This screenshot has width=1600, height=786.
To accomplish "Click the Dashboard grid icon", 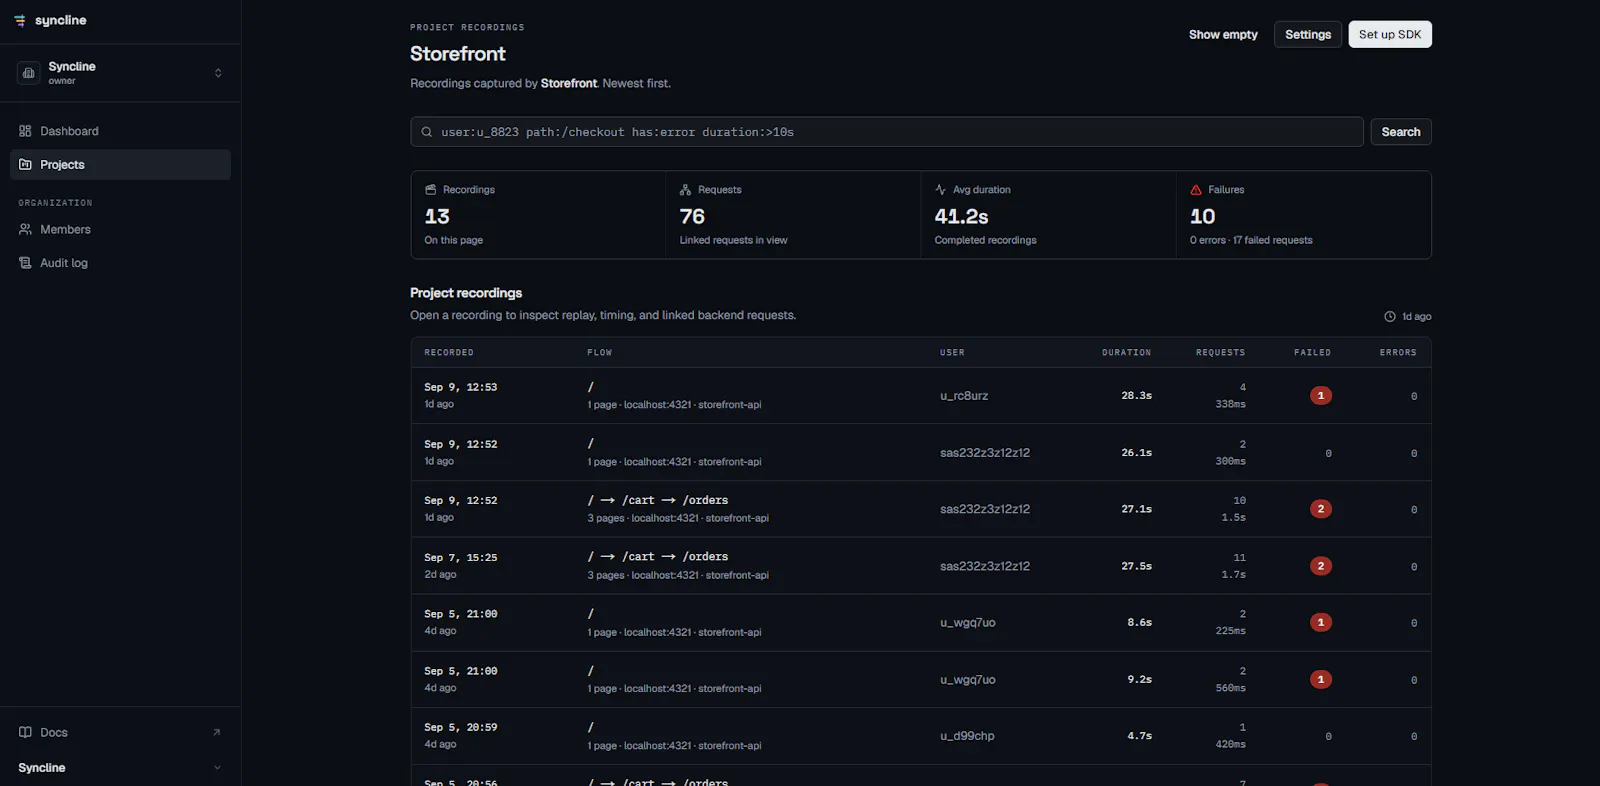I will (x=26, y=131).
